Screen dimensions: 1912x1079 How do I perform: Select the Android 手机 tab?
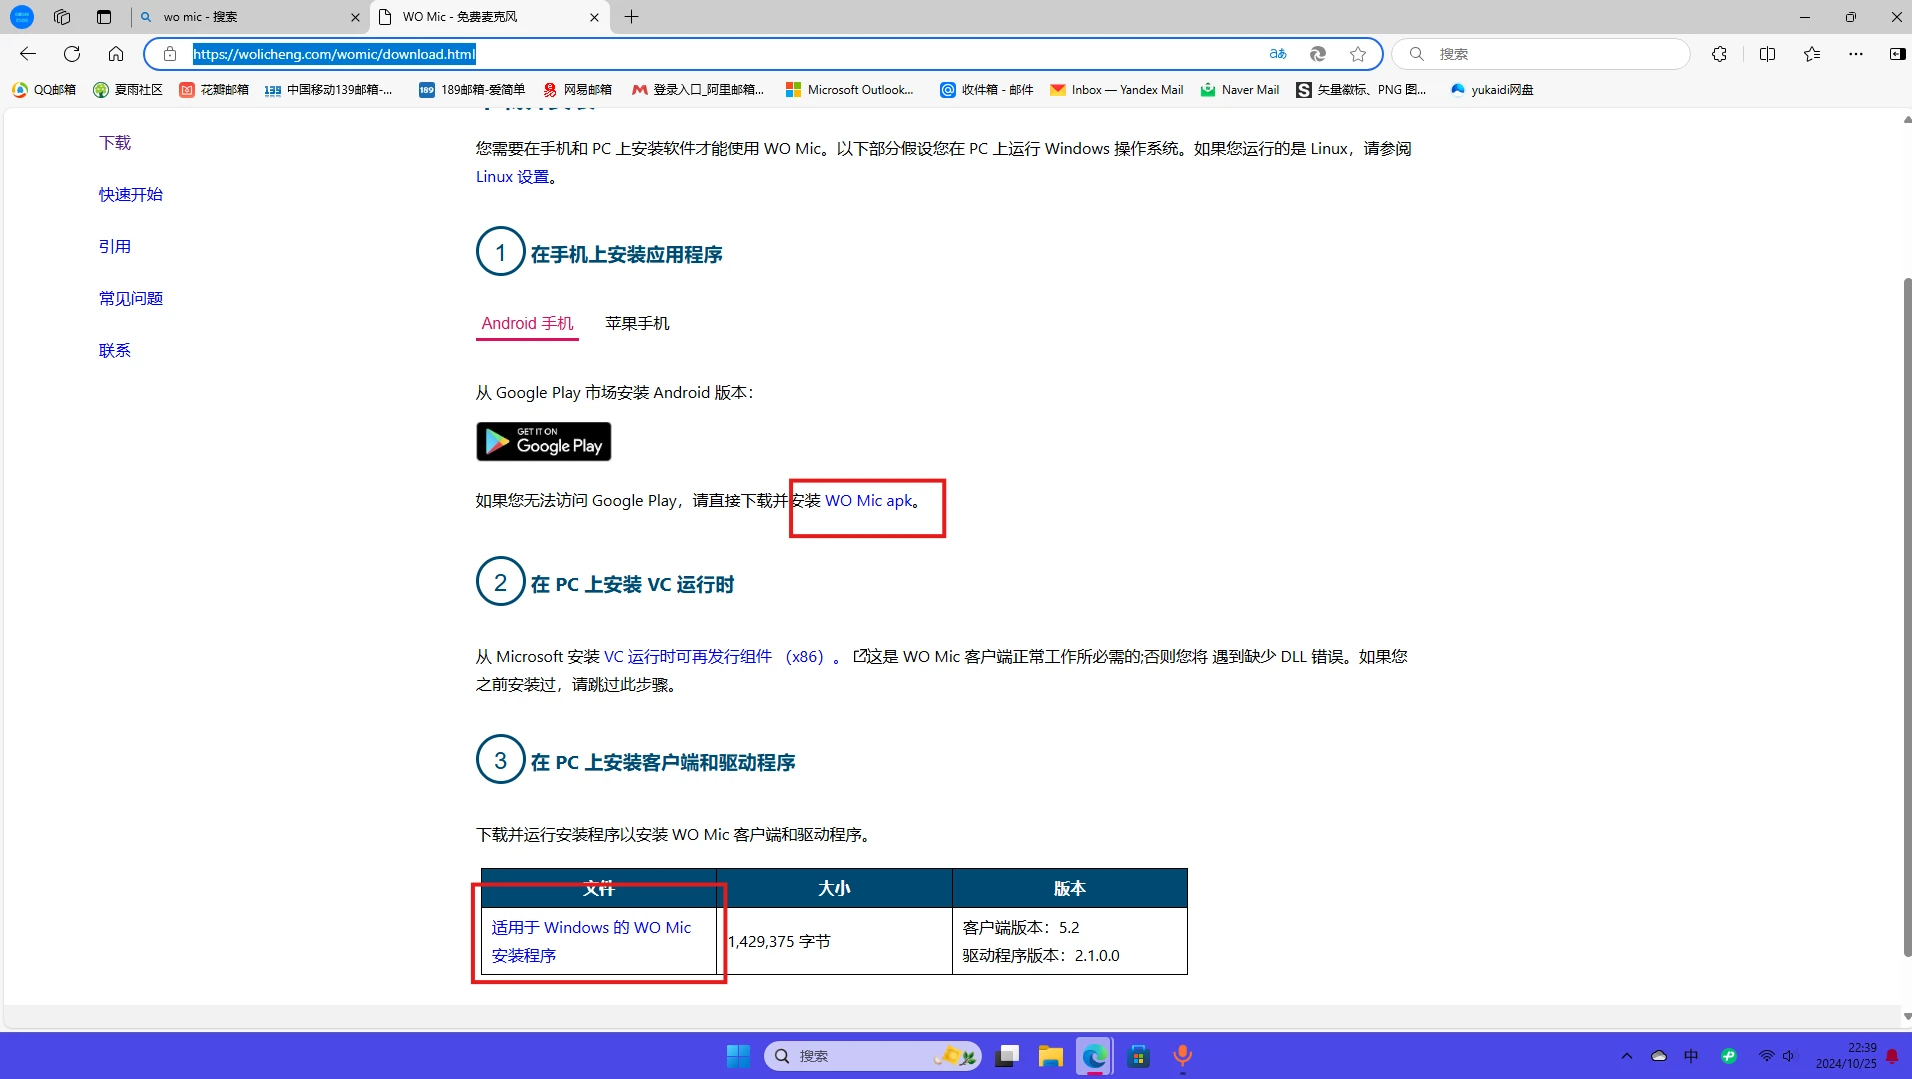click(527, 323)
